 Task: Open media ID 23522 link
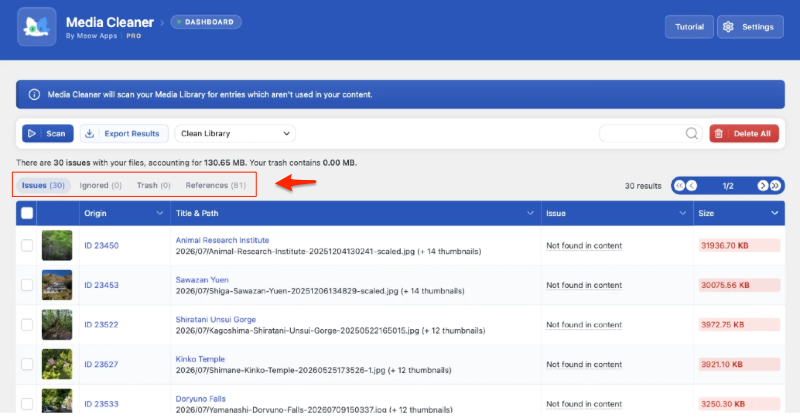click(x=101, y=325)
